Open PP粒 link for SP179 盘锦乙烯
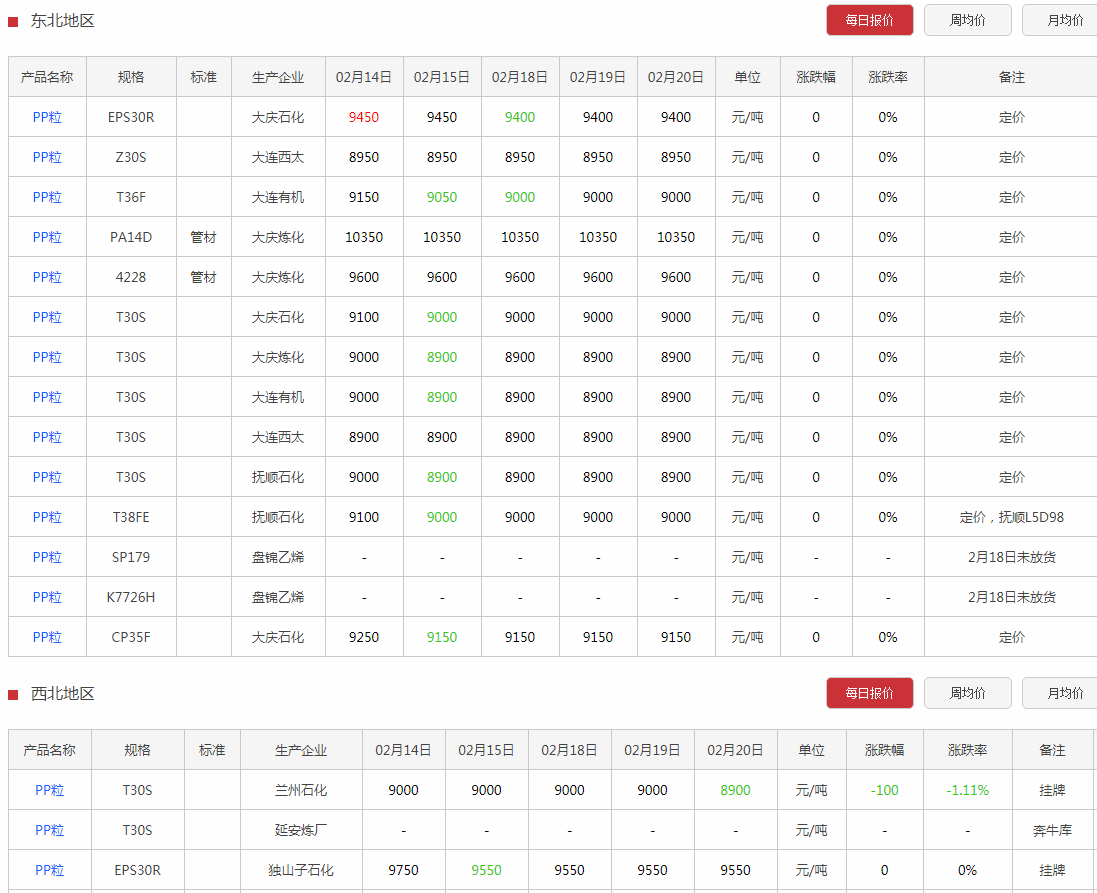The image size is (1097, 893). (47, 557)
